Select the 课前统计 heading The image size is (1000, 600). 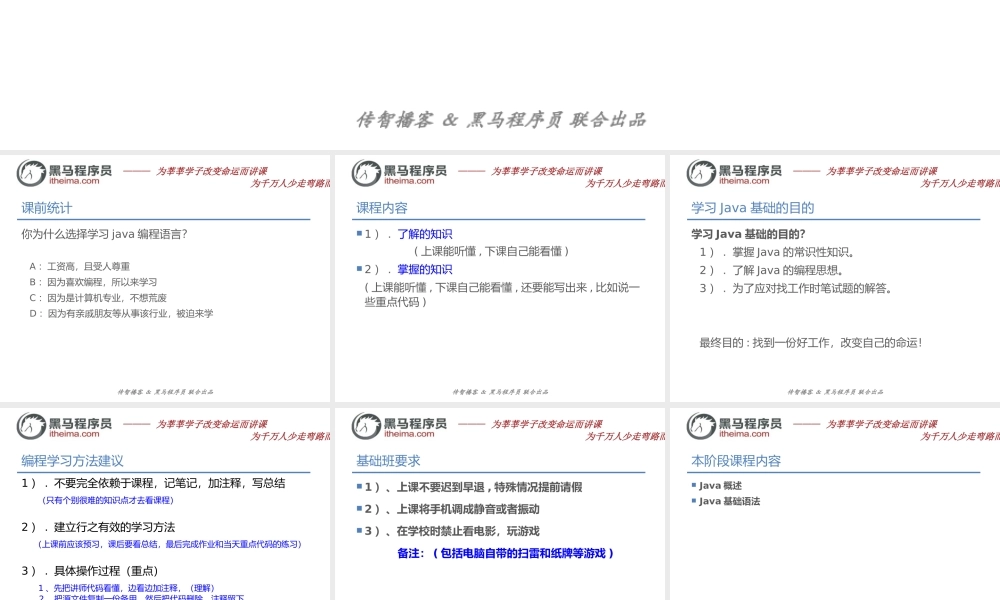pyautogui.click(x=44, y=208)
